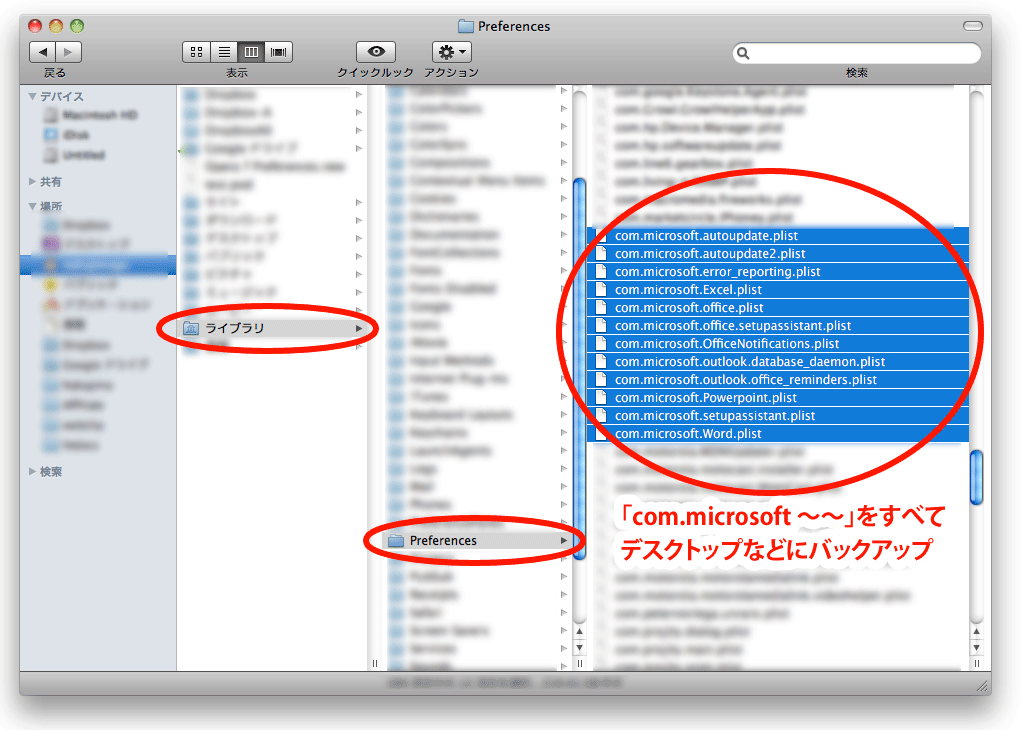Screen dimensions: 1021x730
Task: Collapse the デバイス sidebar section
Action: pyautogui.click(x=32, y=96)
